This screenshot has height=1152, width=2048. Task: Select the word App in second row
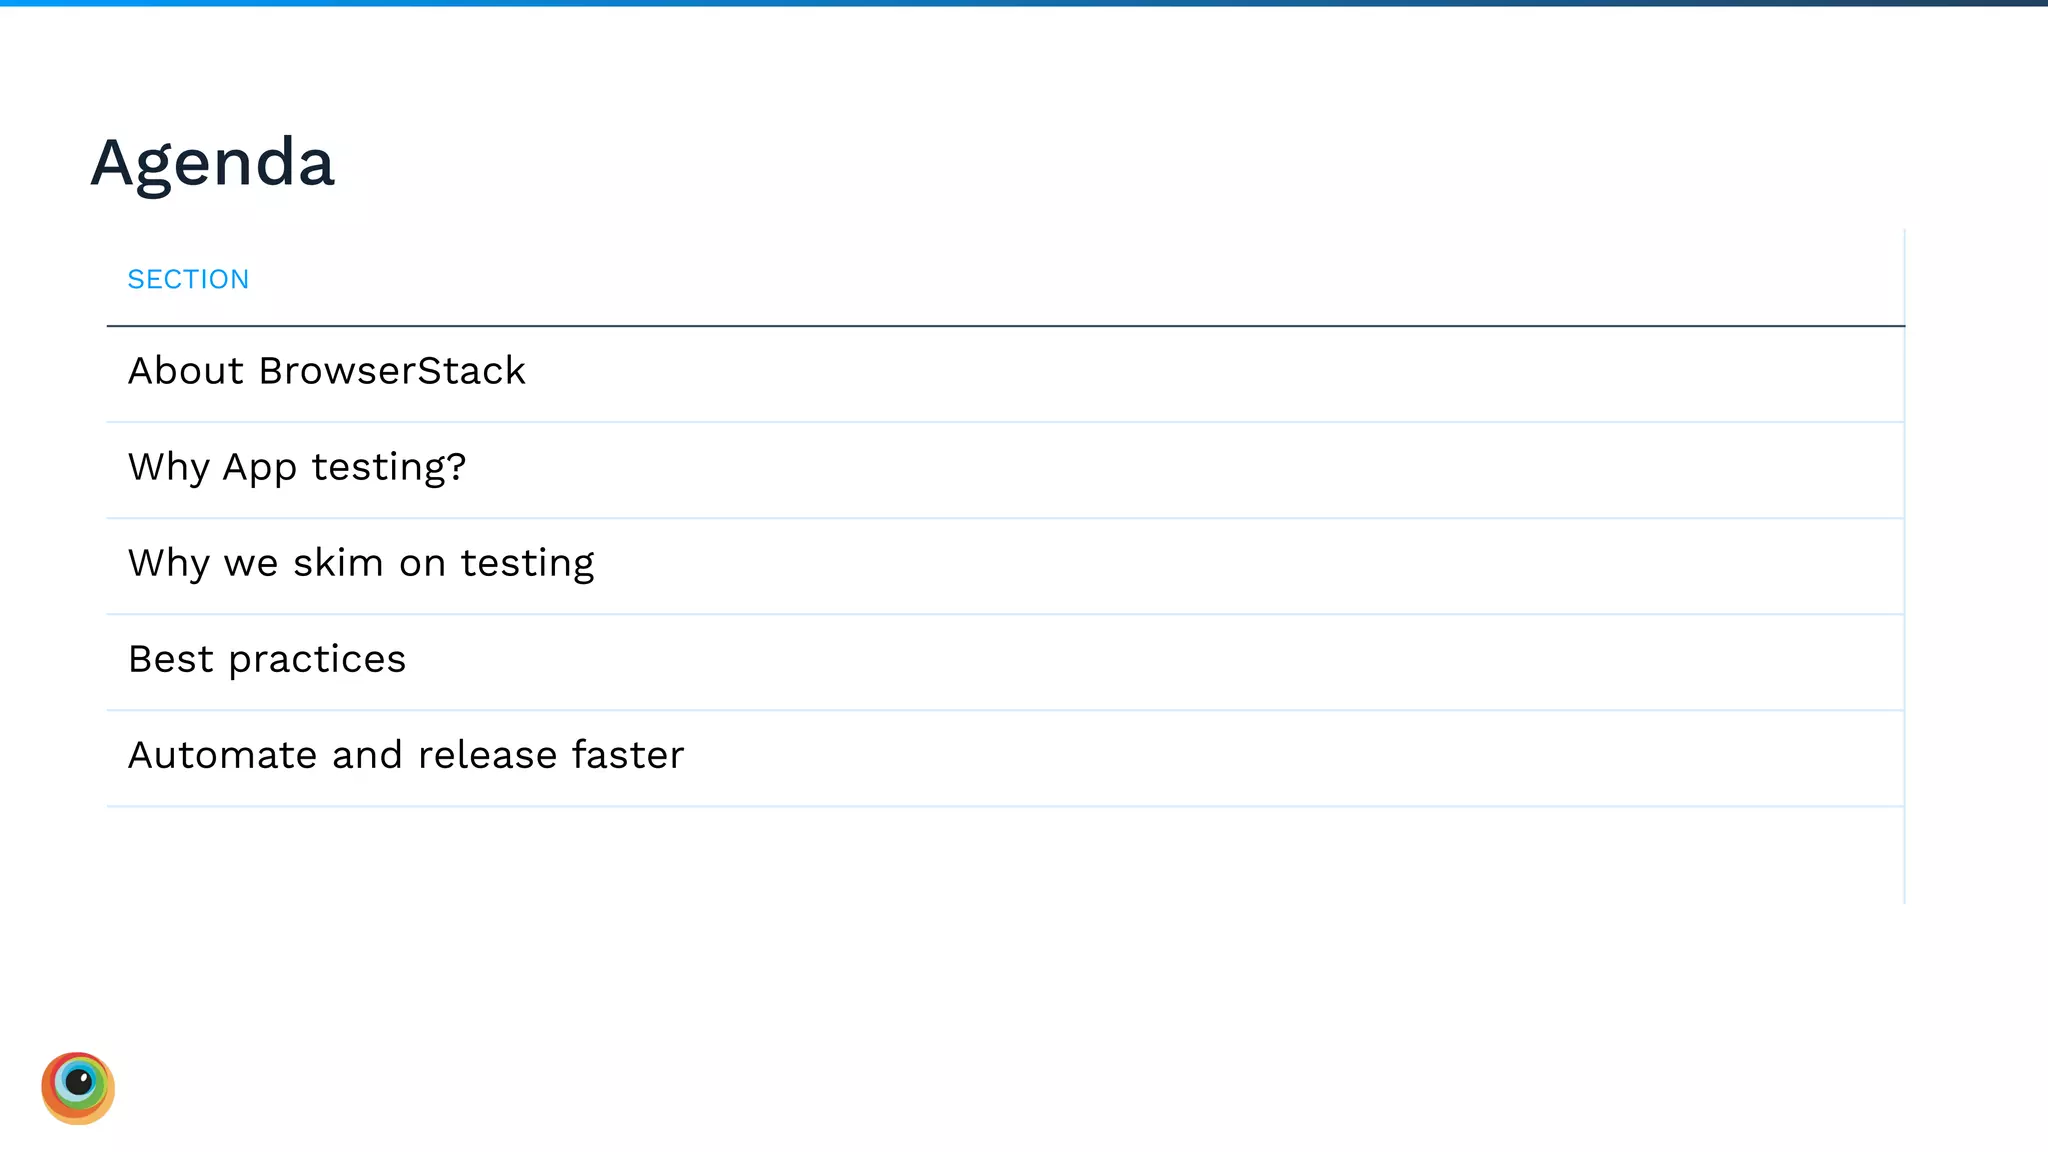[x=259, y=468]
